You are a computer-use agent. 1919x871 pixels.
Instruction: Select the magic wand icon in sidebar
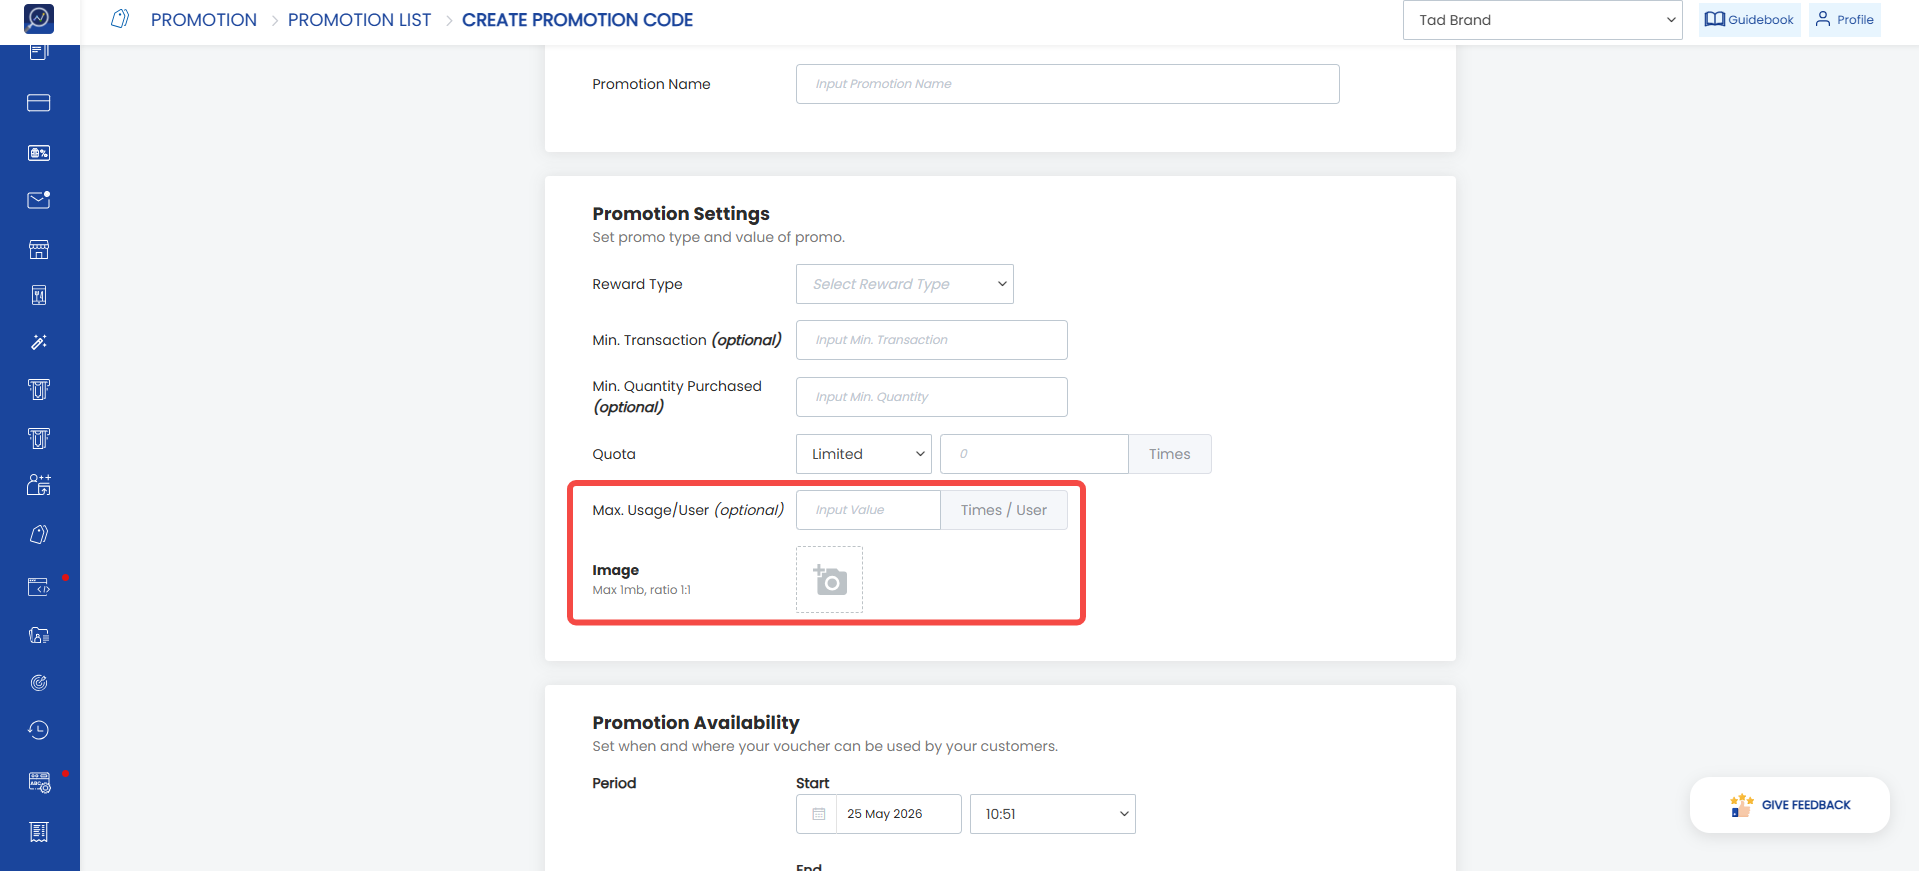[x=39, y=342]
